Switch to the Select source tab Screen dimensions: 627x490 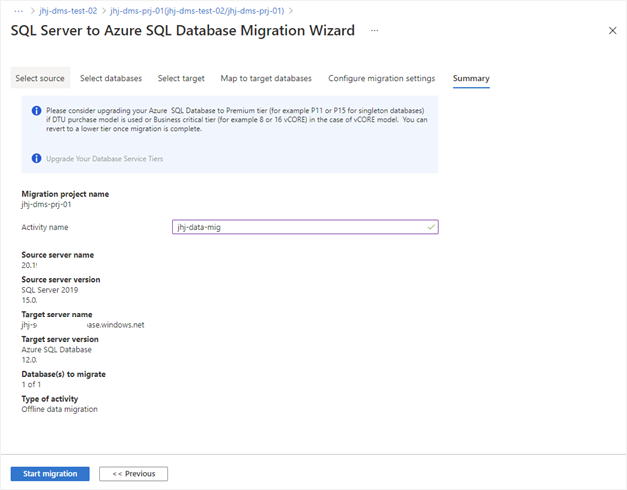[x=40, y=78]
